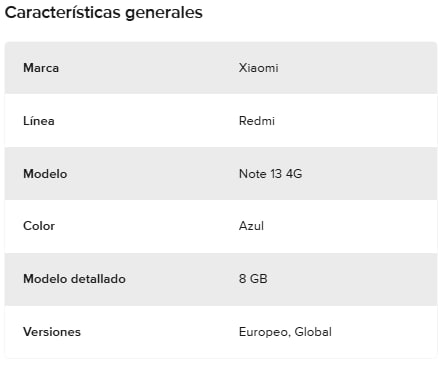Click the word Global in Versiones
This screenshot has height=370, width=444.
[313, 332]
